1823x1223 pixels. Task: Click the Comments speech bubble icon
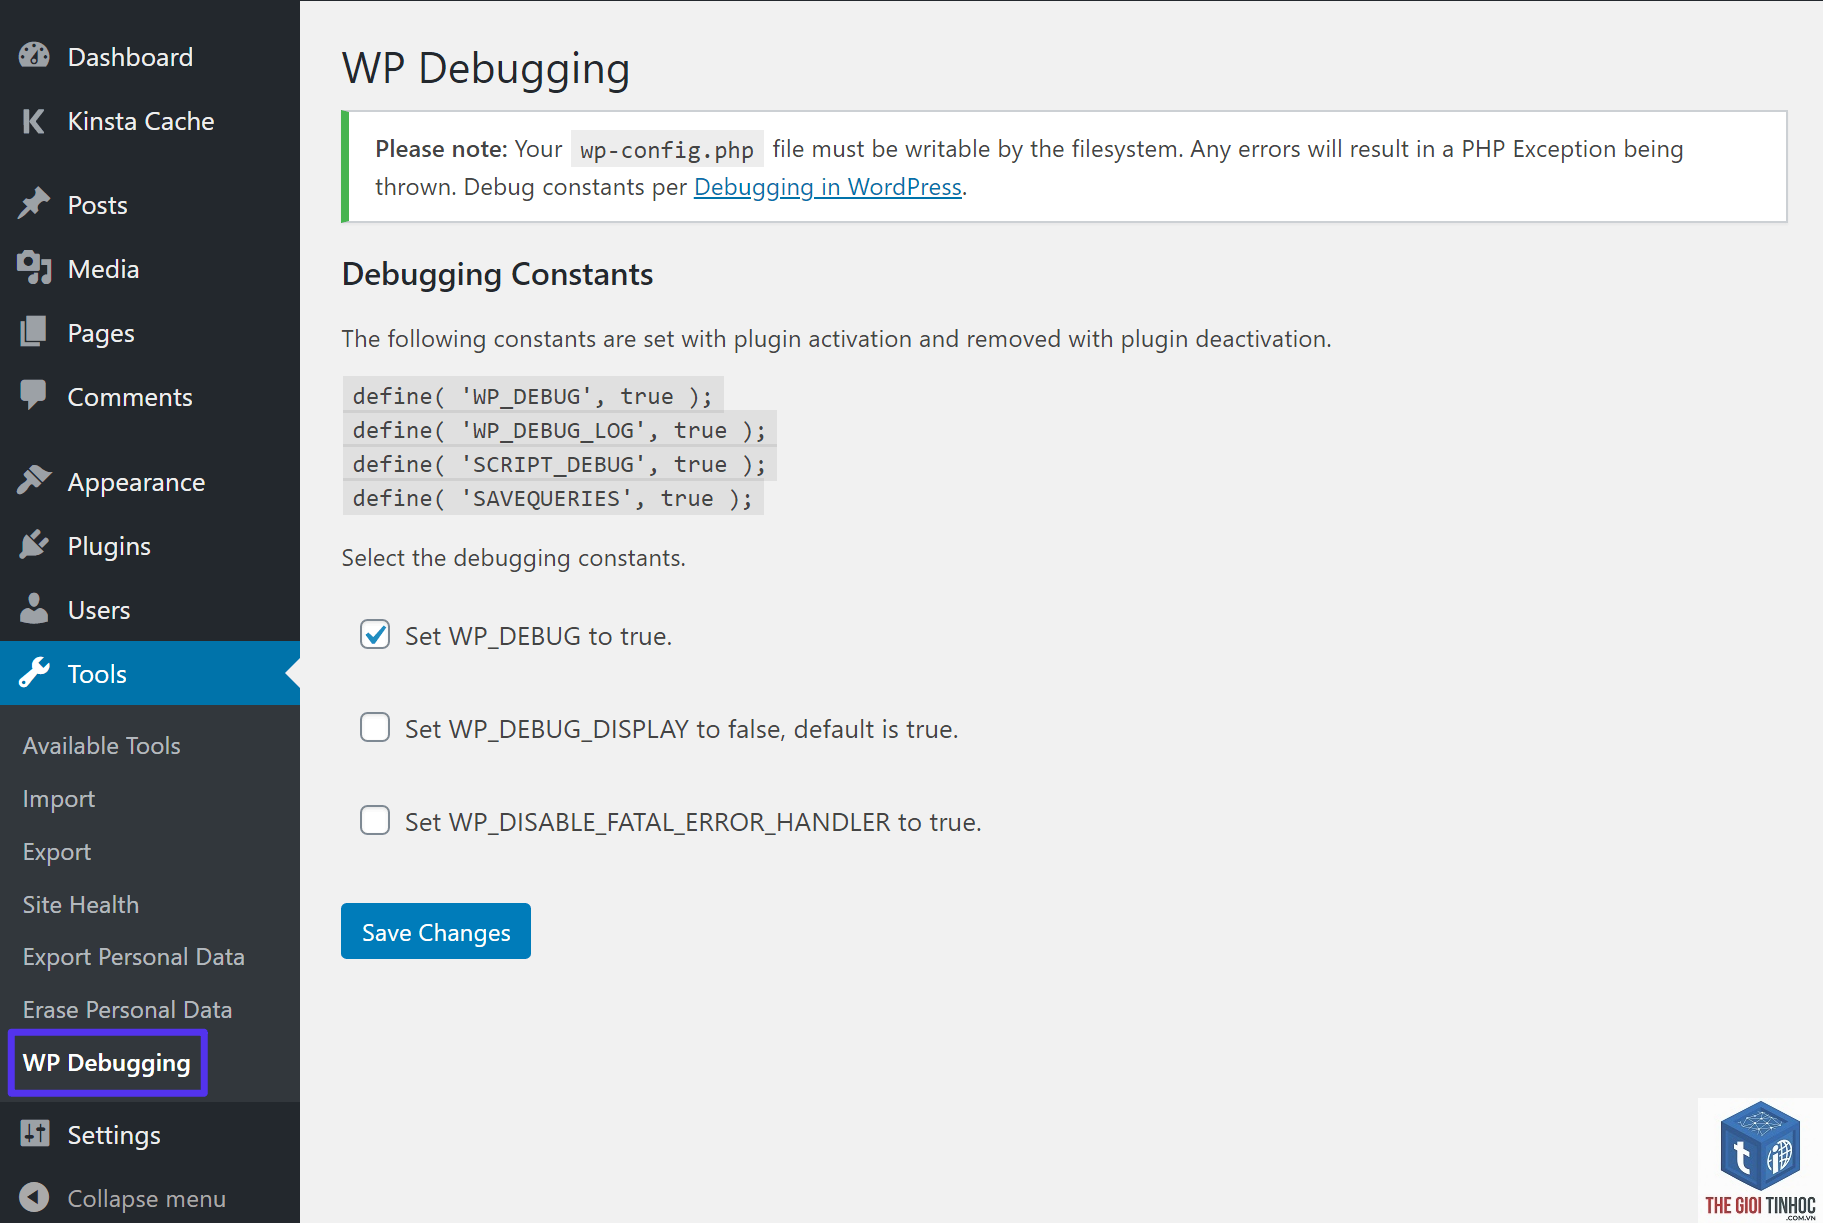tap(34, 396)
